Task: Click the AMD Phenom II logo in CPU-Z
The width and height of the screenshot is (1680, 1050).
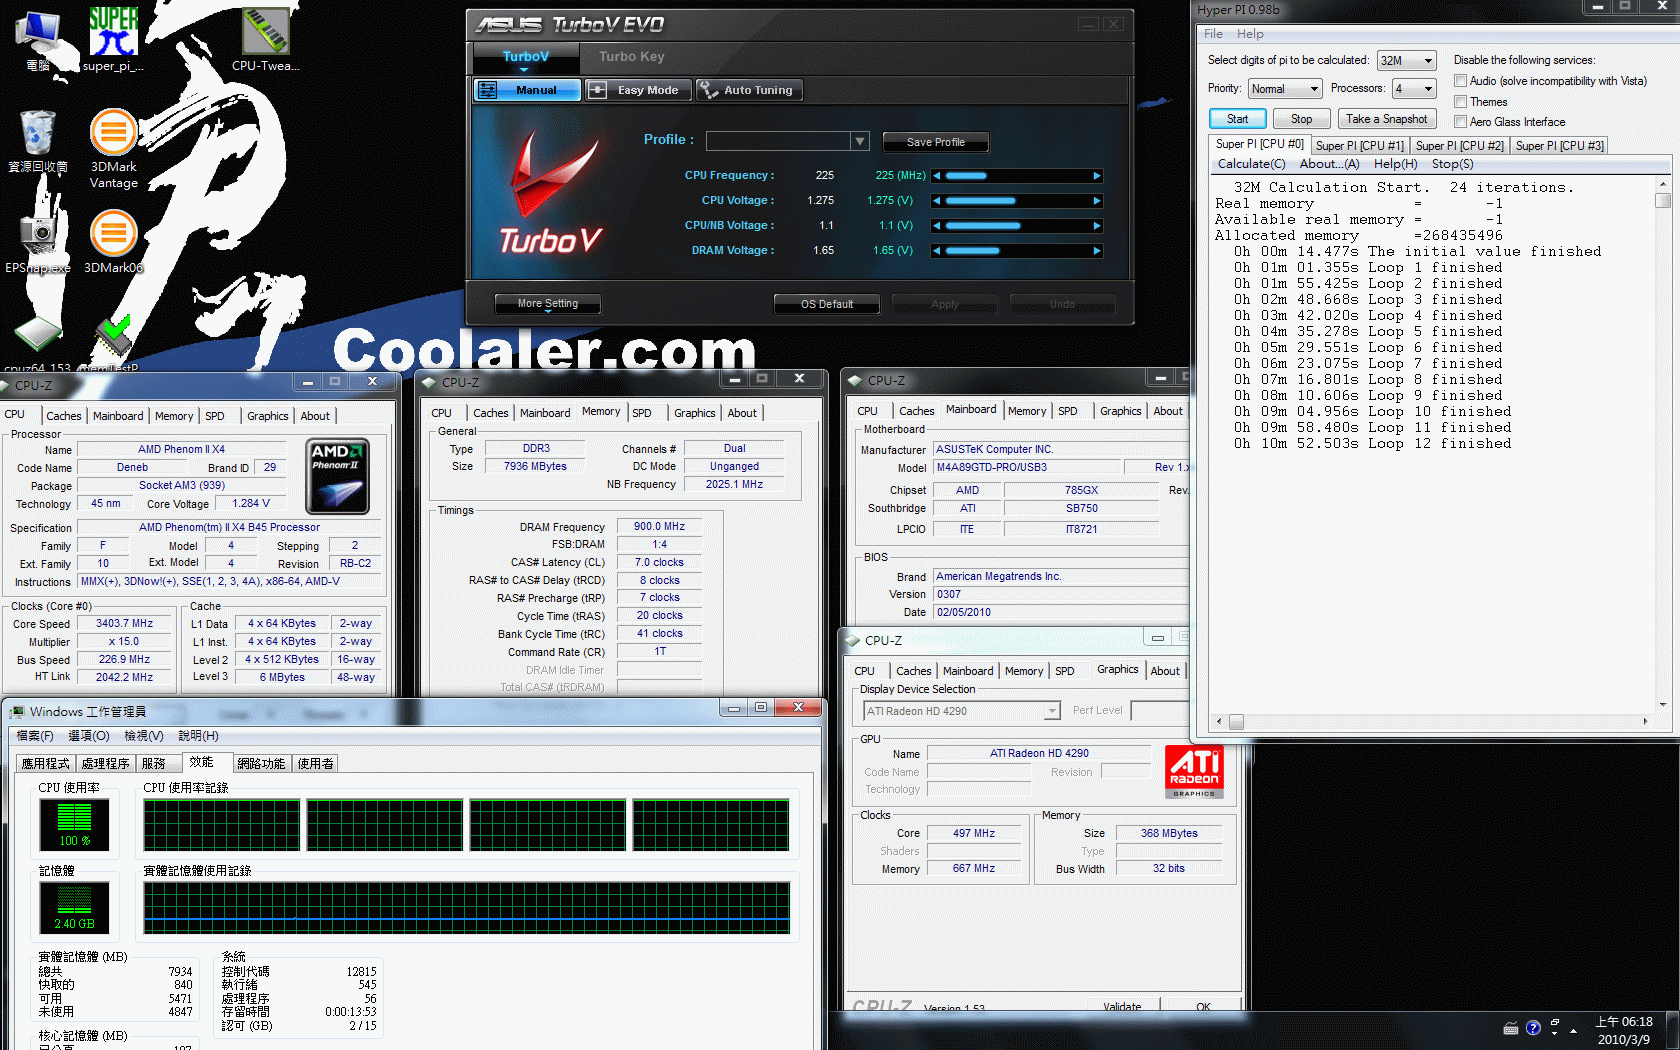Action: [x=338, y=476]
